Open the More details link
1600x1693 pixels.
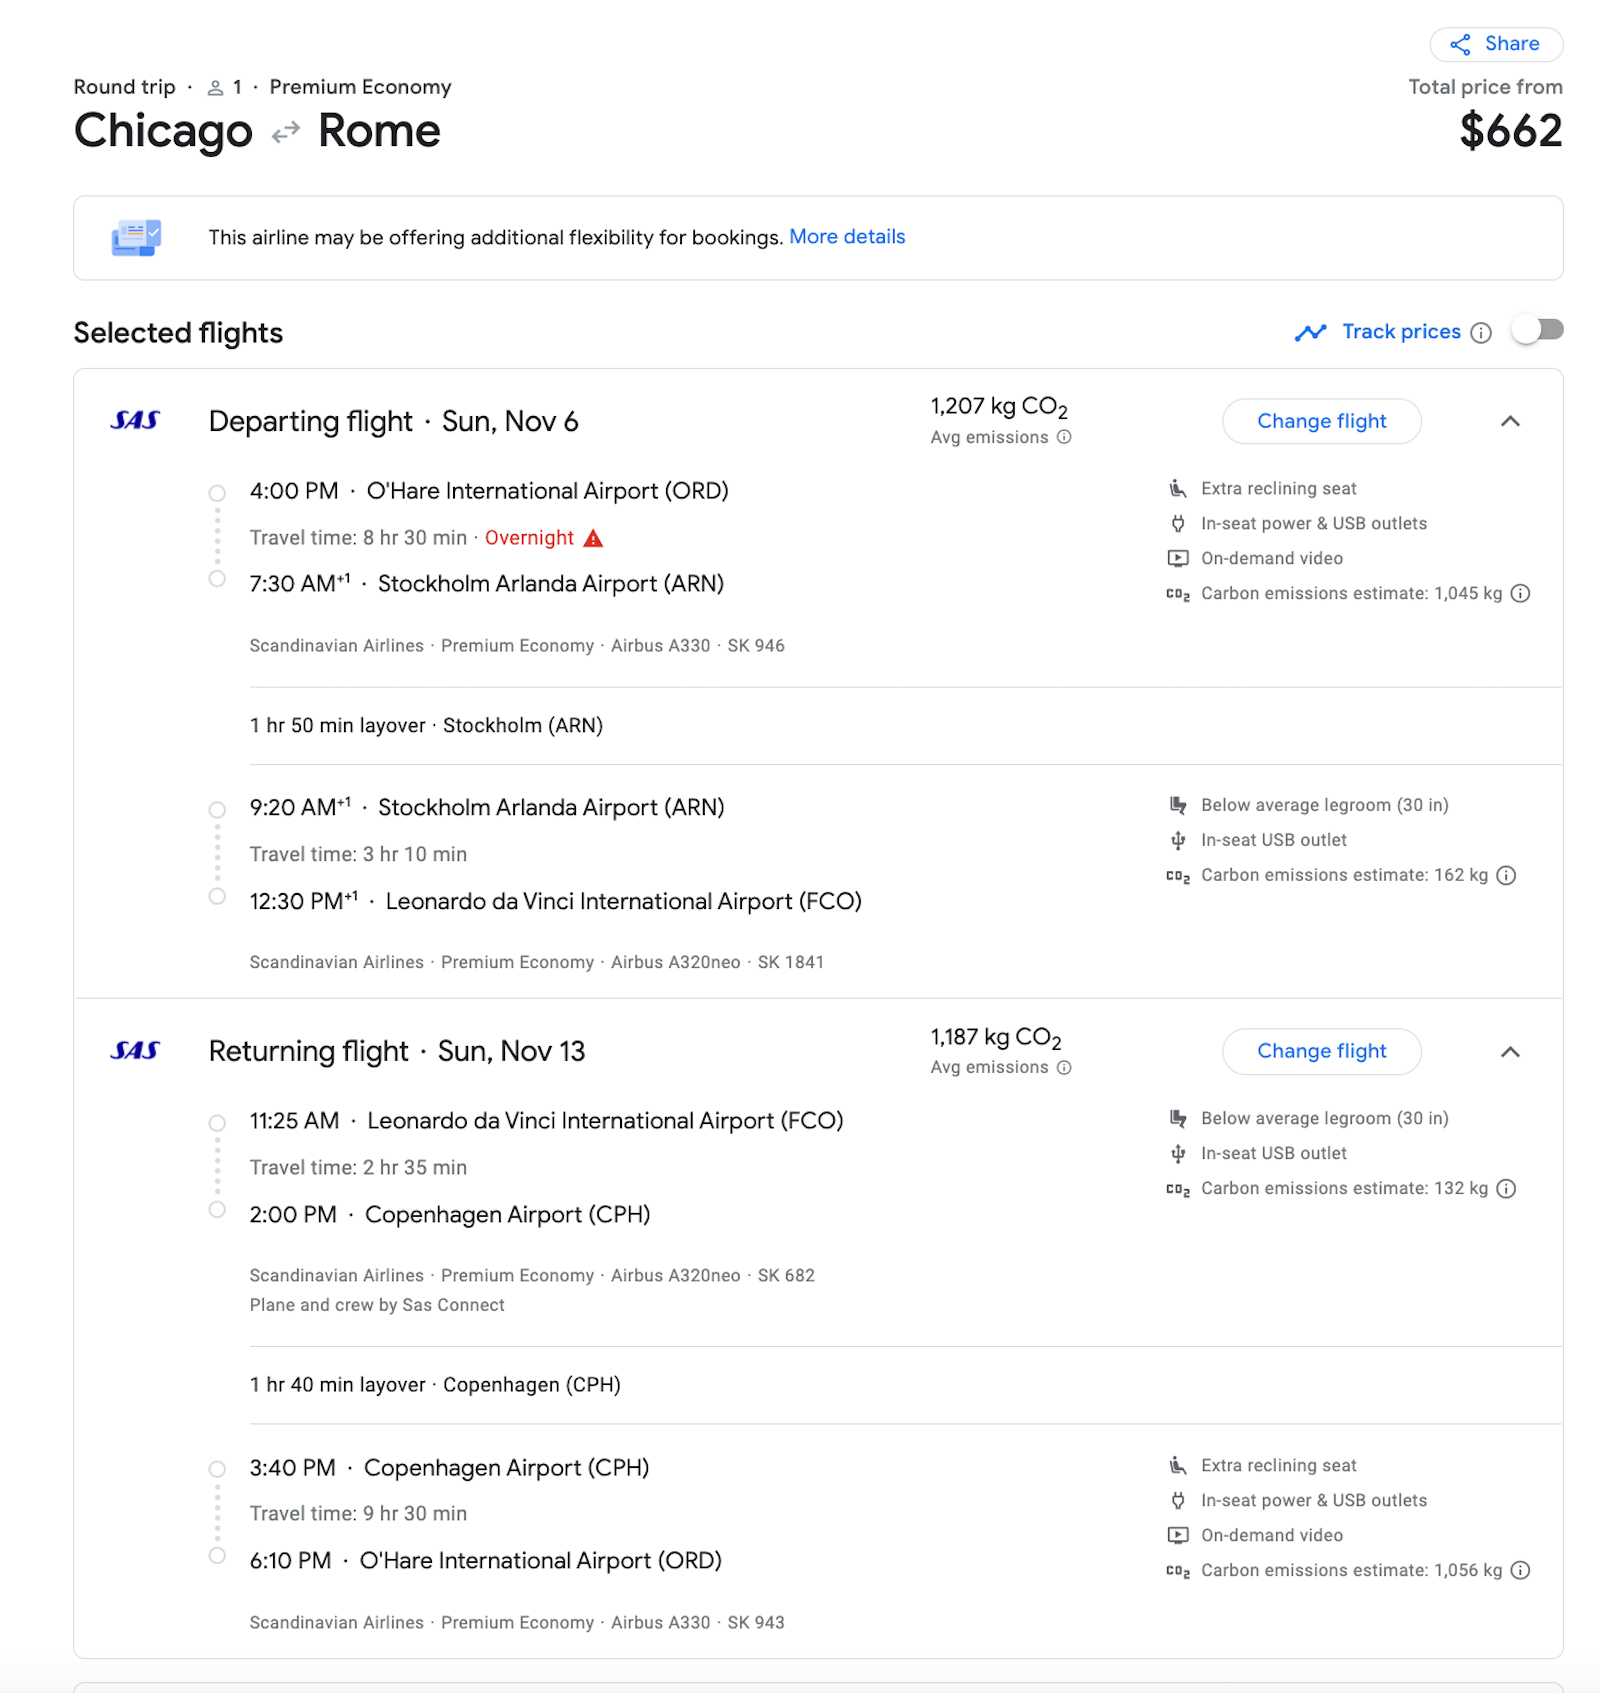pos(847,236)
